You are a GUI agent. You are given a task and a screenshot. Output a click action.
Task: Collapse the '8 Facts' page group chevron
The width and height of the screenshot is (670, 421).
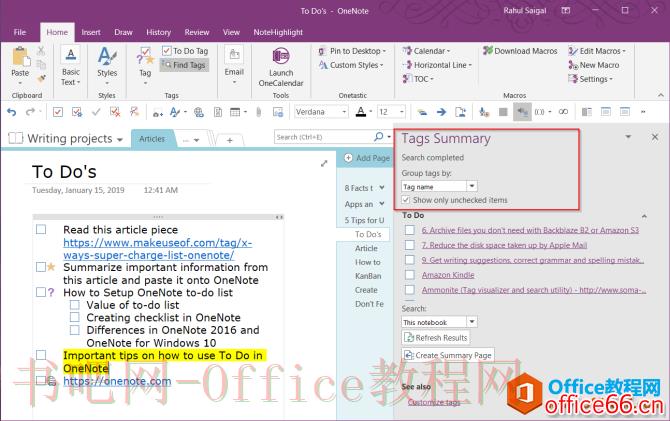pyautogui.click(x=382, y=188)
